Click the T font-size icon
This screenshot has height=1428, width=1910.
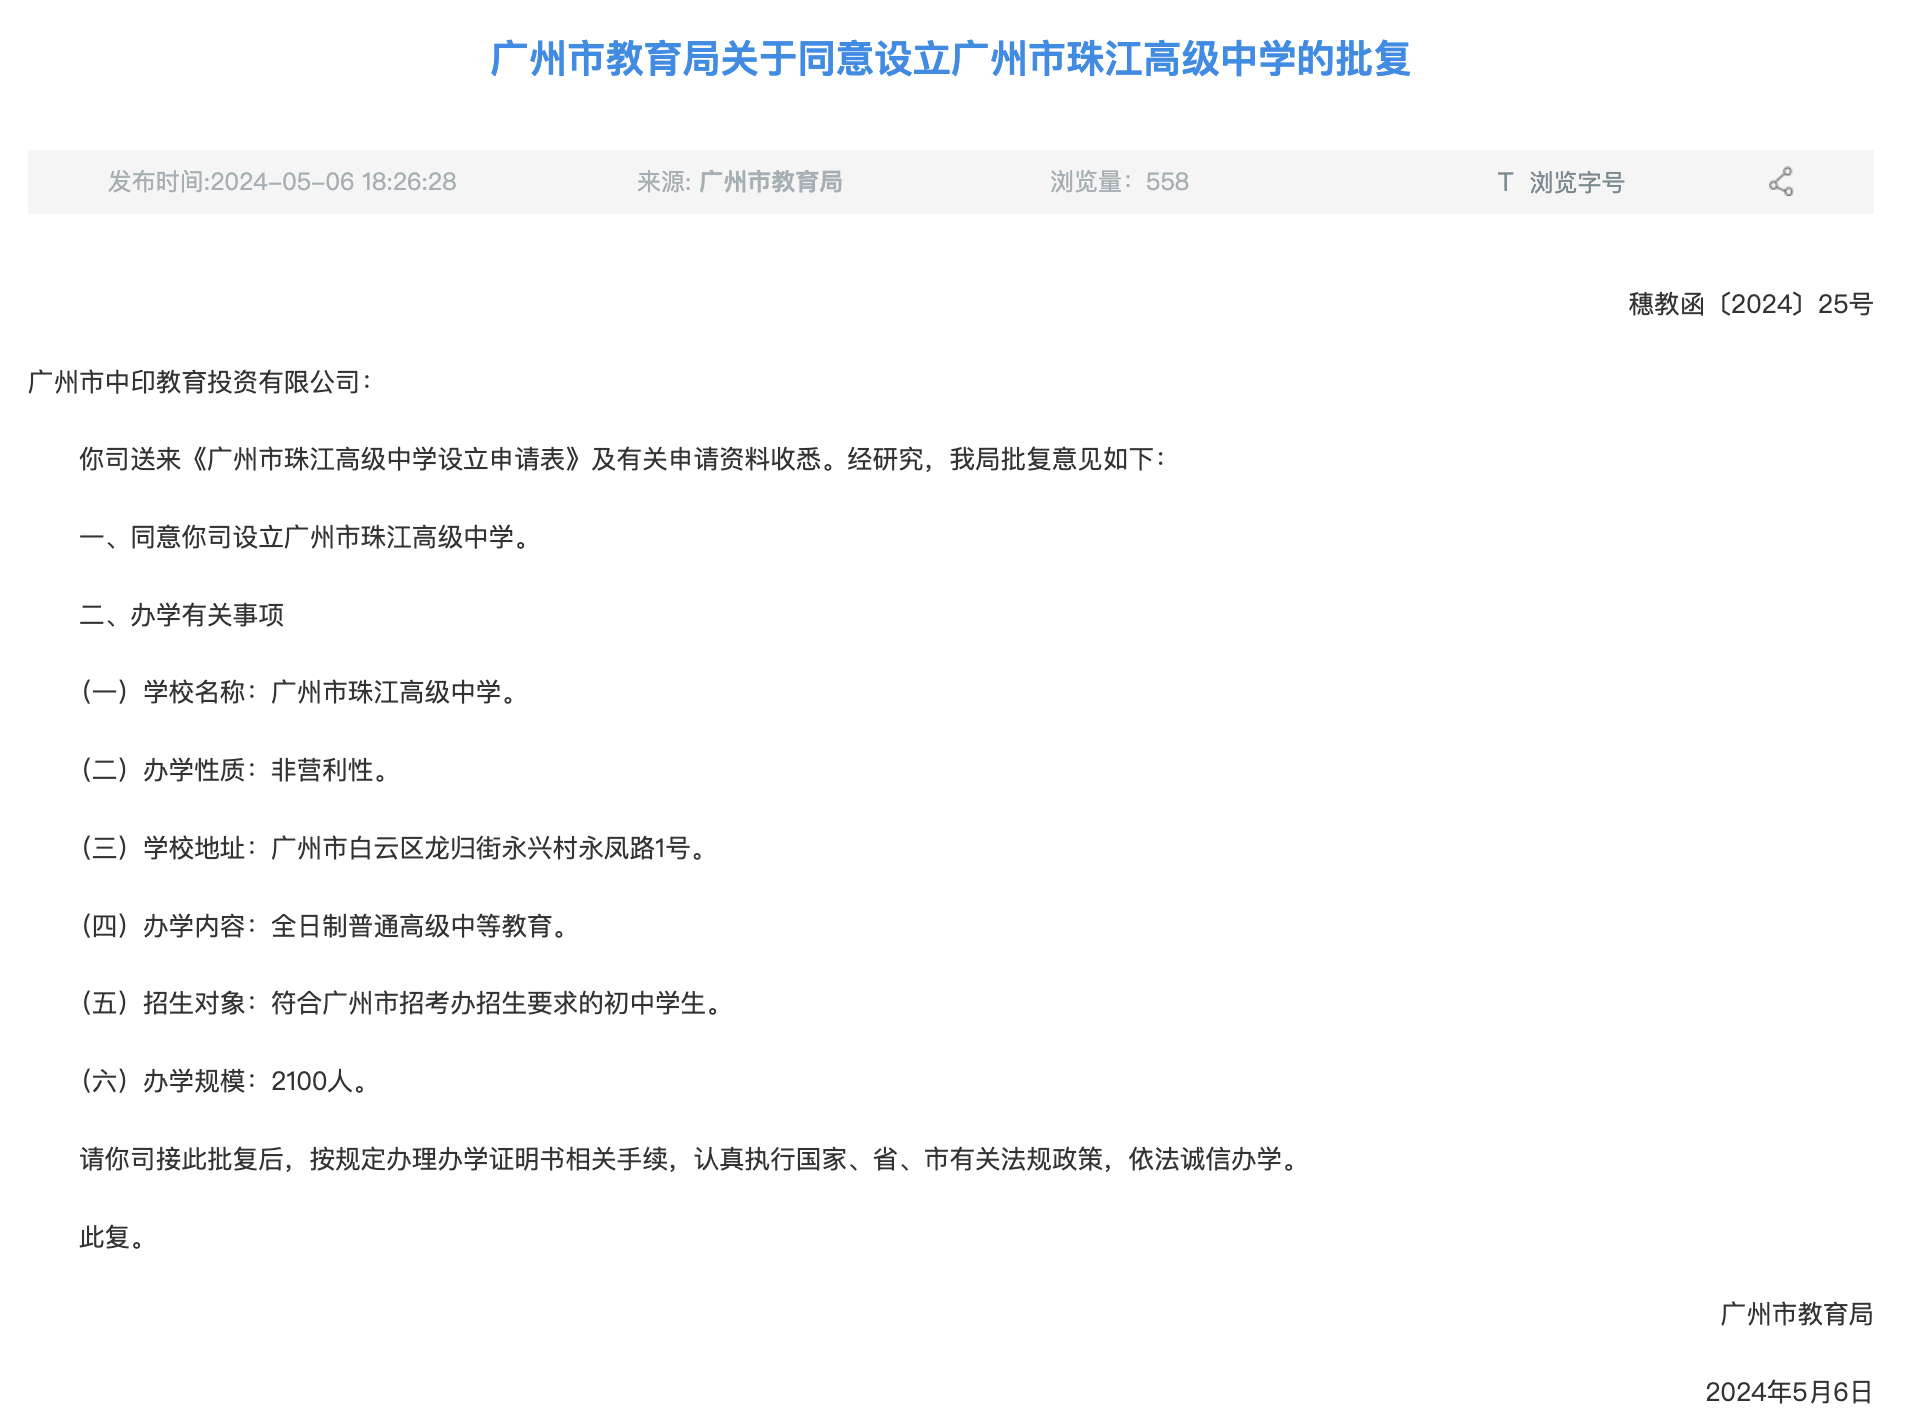[x=1505, y=182]
